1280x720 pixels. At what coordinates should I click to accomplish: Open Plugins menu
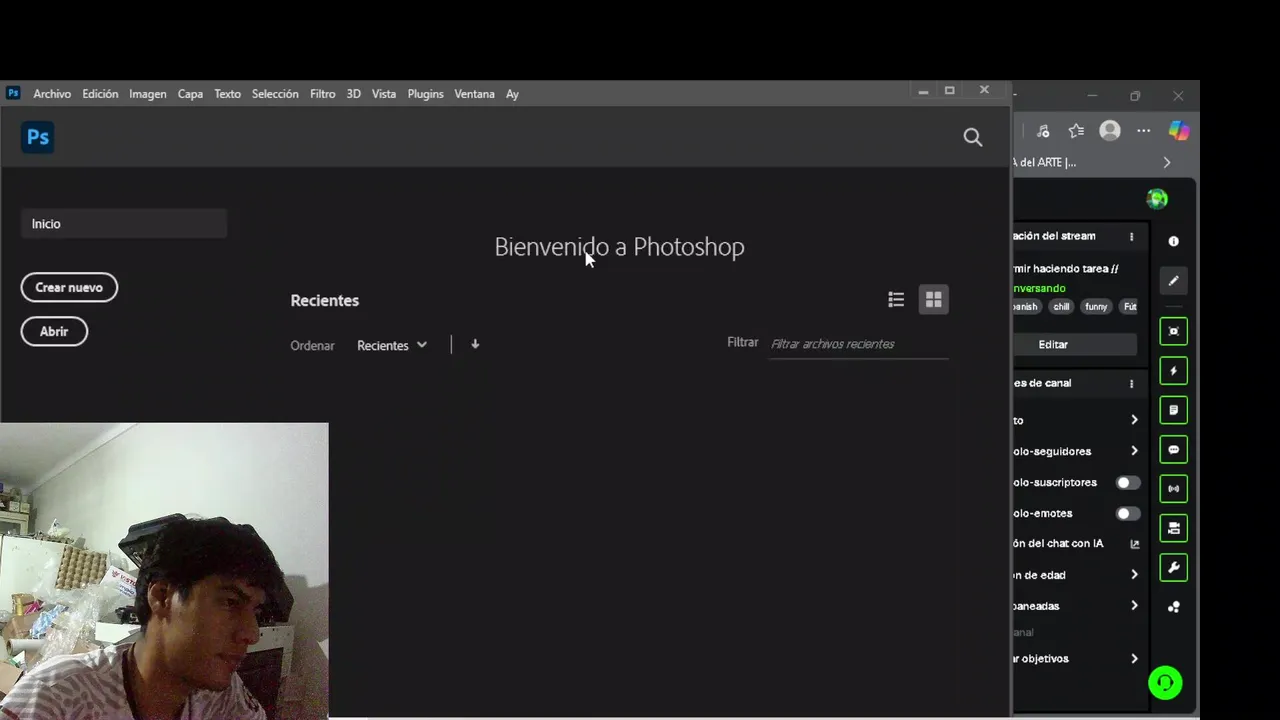(x=425, y=94)
